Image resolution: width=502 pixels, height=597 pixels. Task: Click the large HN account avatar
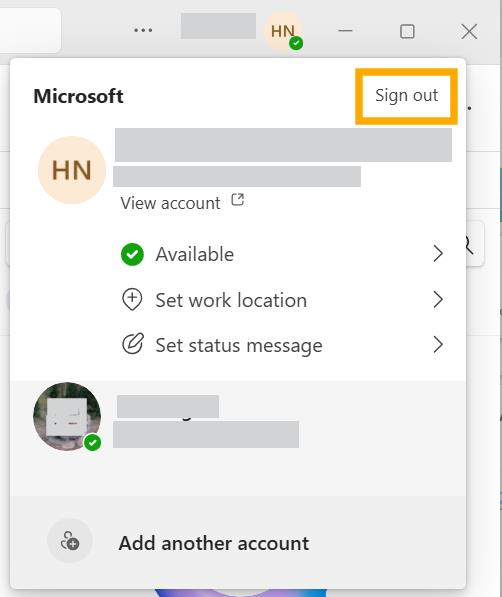tap(72, 170)
